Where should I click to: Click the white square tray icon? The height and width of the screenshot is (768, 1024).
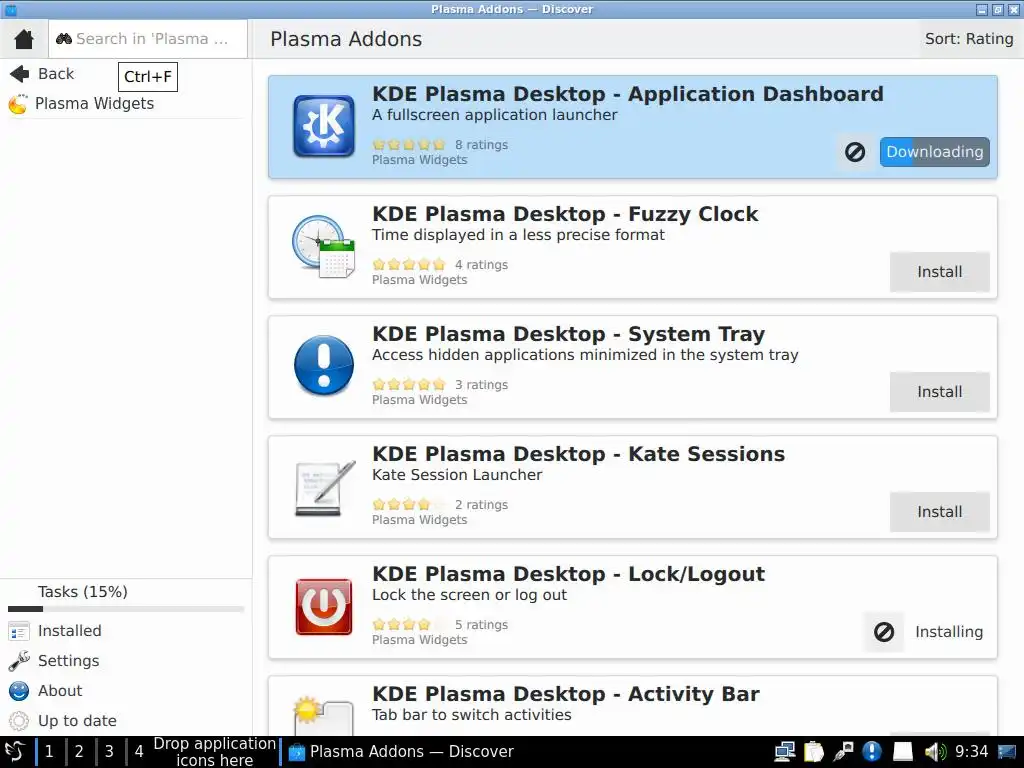point(903,752)
